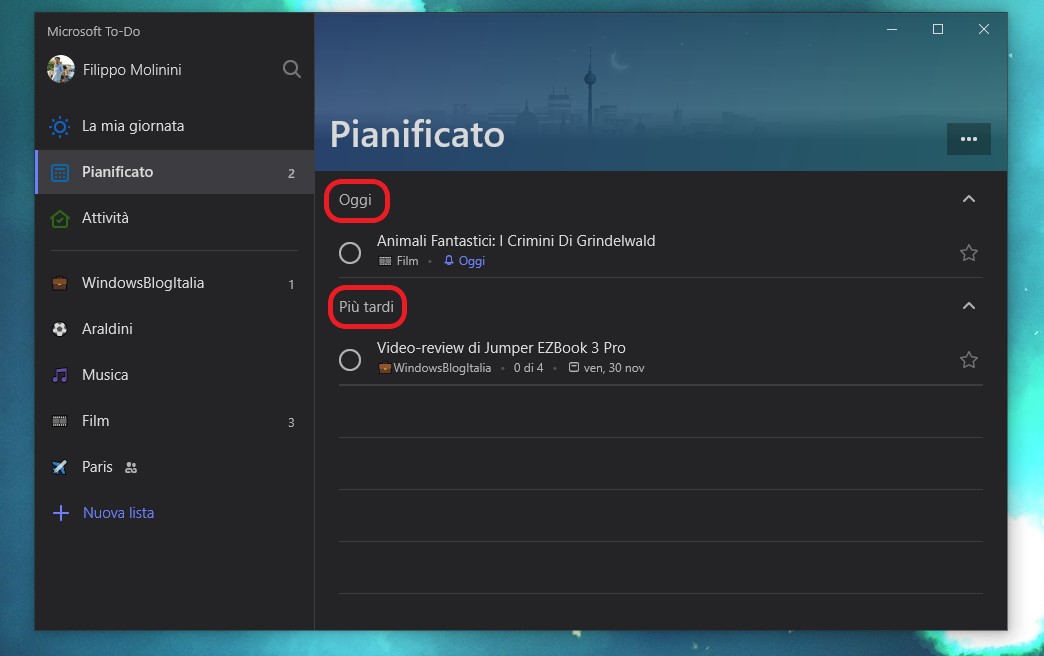
Task: Mark Video-review di Jumper EZBook as completed
Action: (x=350, y=360)
